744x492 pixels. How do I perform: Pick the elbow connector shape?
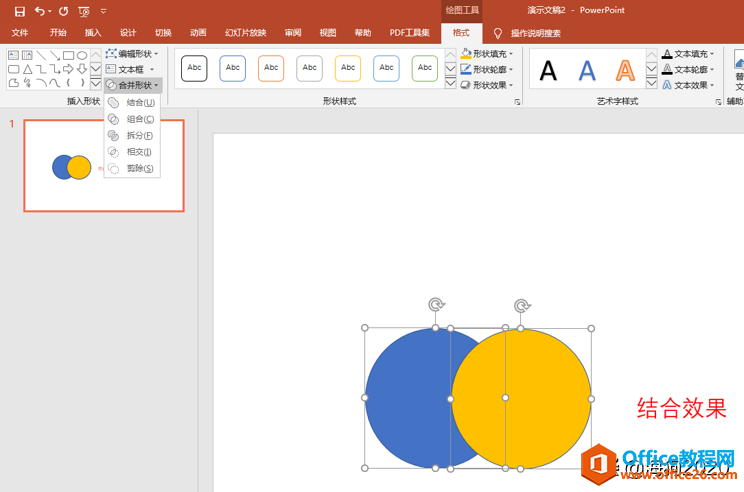(x=41, y=69)
